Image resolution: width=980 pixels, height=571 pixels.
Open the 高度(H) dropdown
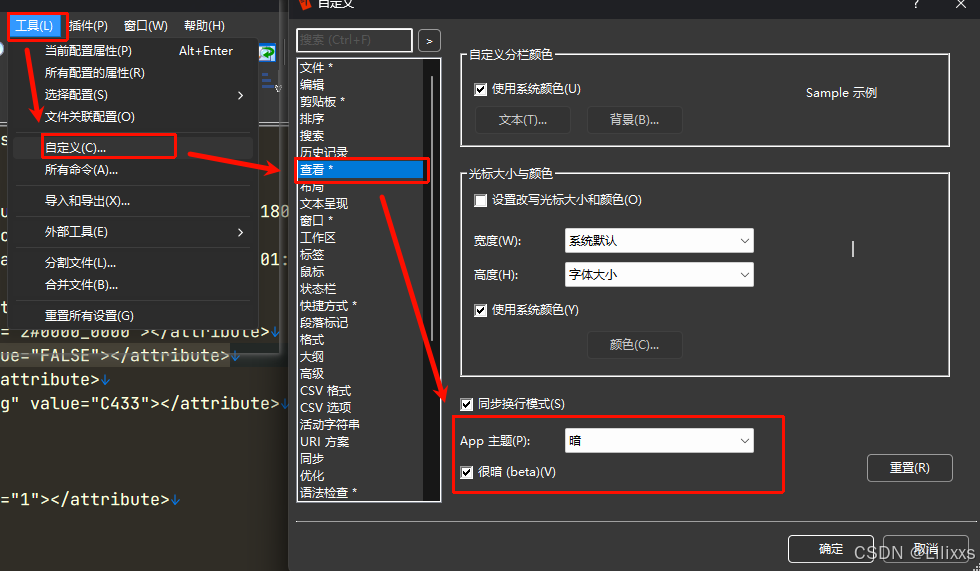(659, 275)
